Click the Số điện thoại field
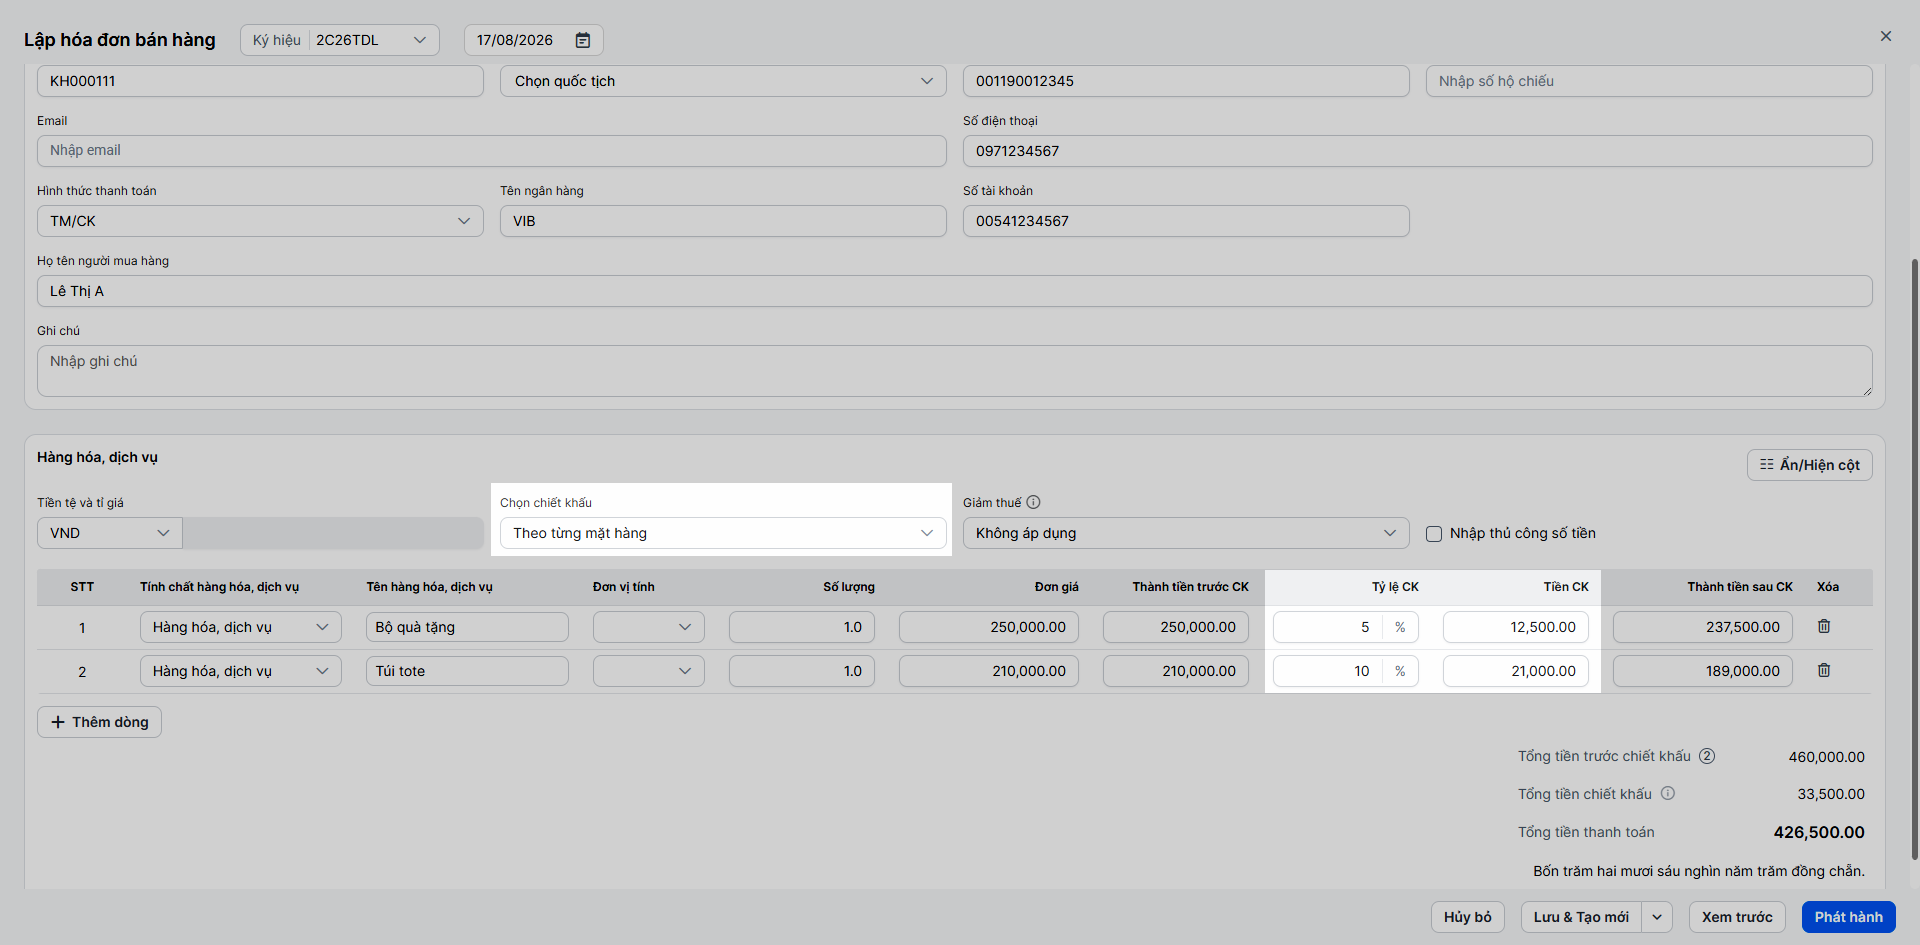Viewport: 1920px width, 945px height. (x=1418, y=151)
